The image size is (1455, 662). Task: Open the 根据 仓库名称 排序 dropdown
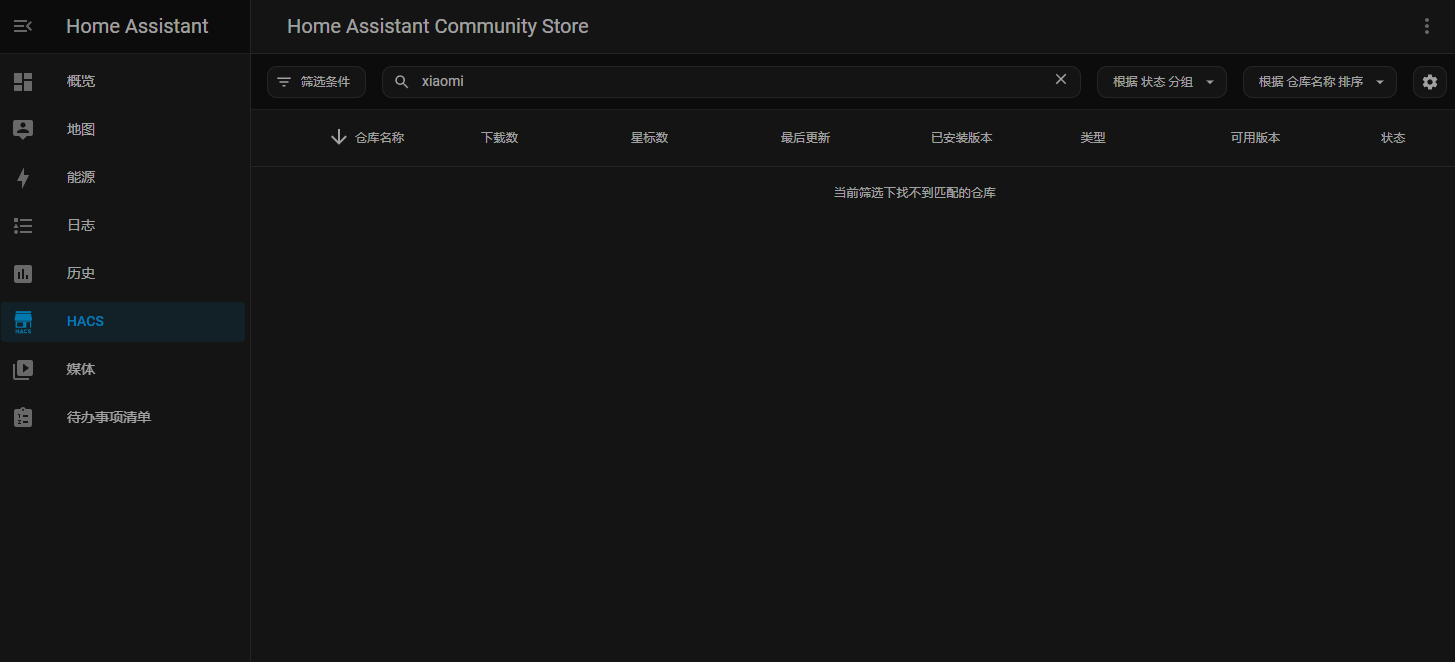click(1320, 82)
